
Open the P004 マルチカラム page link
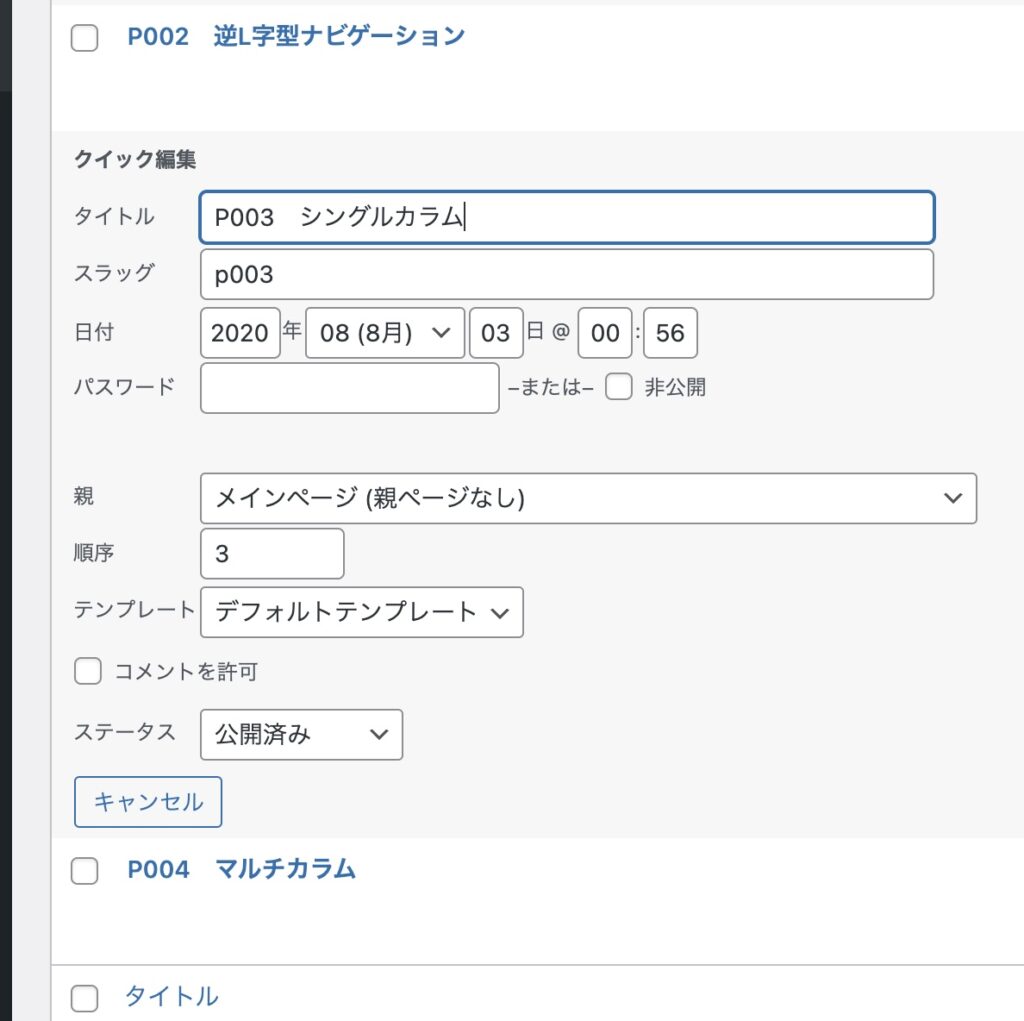[241, 869]
